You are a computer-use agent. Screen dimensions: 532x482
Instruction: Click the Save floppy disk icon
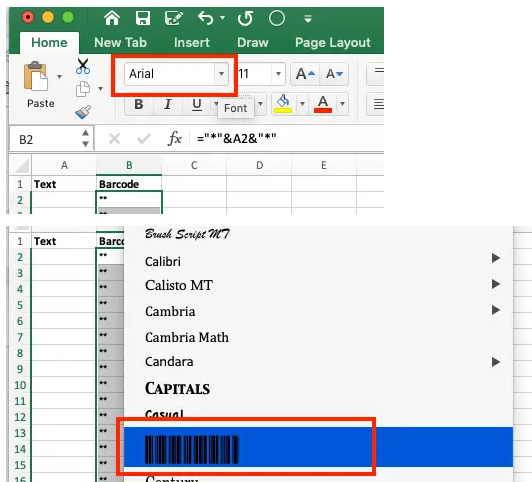(x=143, y=18)
